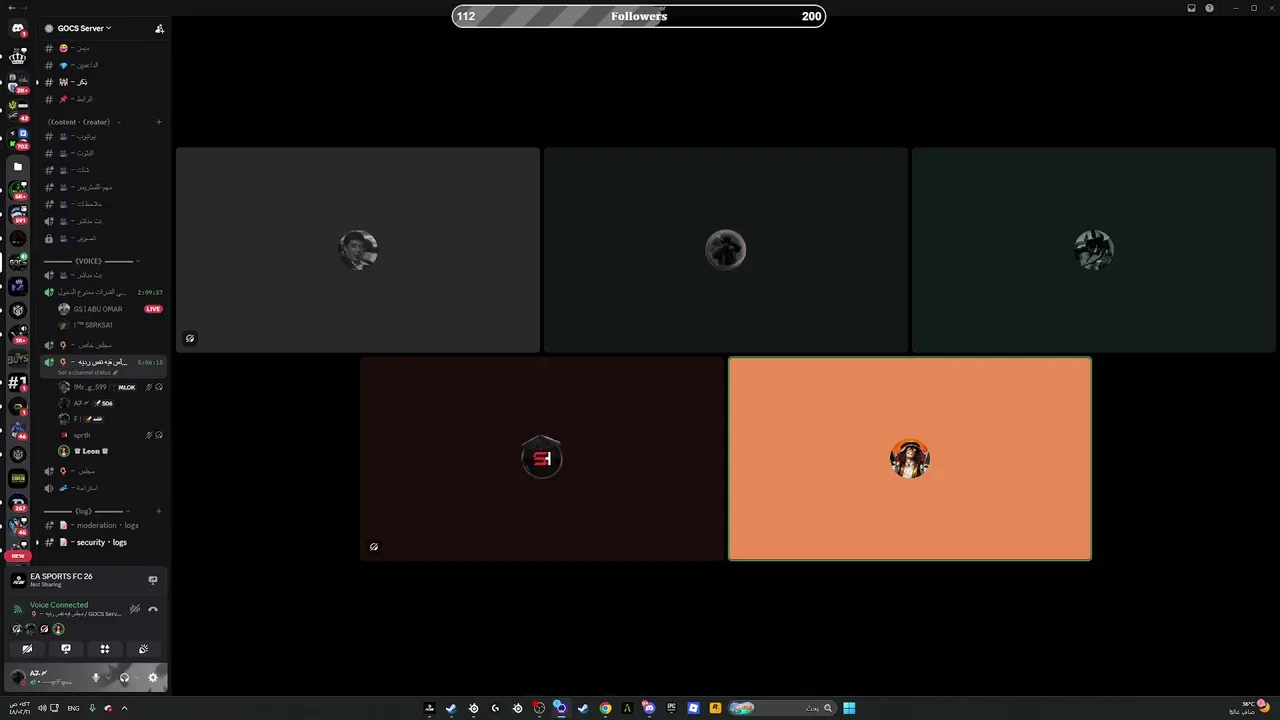Viewport: 1280px width, 720px height.
Task: Click the taskbar search box
Action: (x=782, y=708)
